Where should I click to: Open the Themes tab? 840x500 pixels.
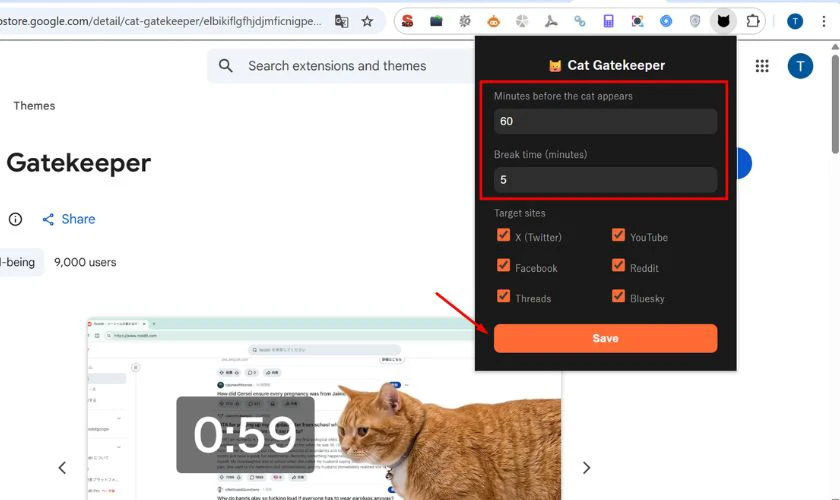pos(34,106)
